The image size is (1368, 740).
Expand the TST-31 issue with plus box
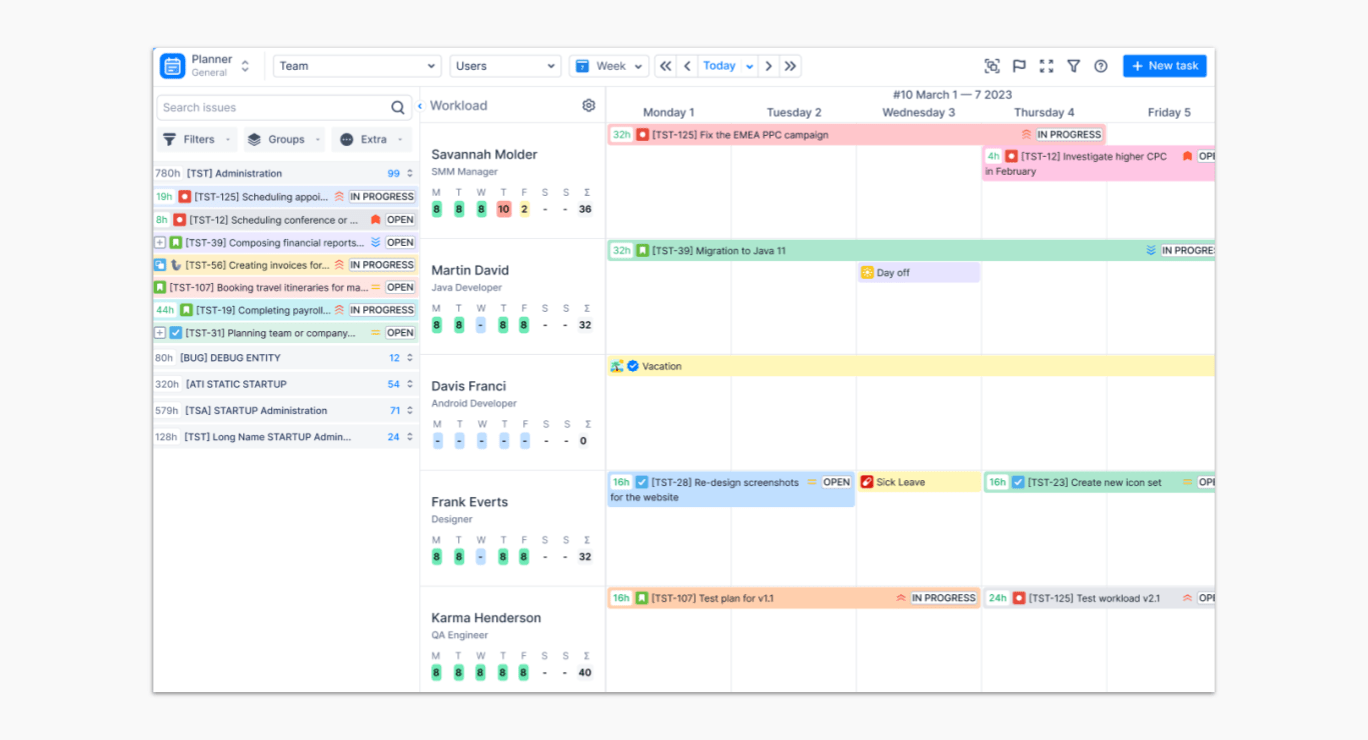(x=160, y=333)
